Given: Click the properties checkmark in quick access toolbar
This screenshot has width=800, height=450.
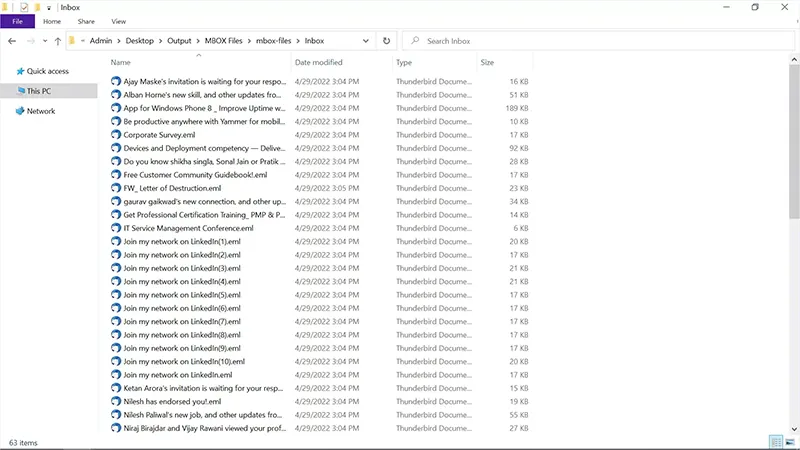Looking at the screenshot, I should click(x=24, y=7).
